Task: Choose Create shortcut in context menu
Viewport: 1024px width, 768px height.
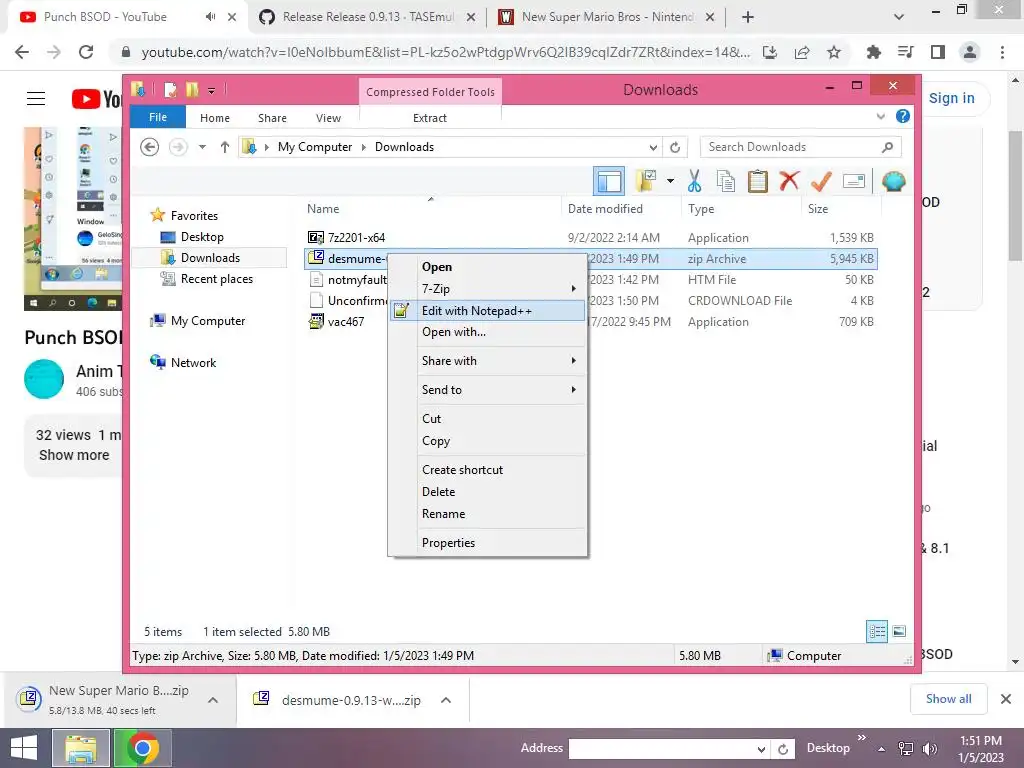Action: 487,470
